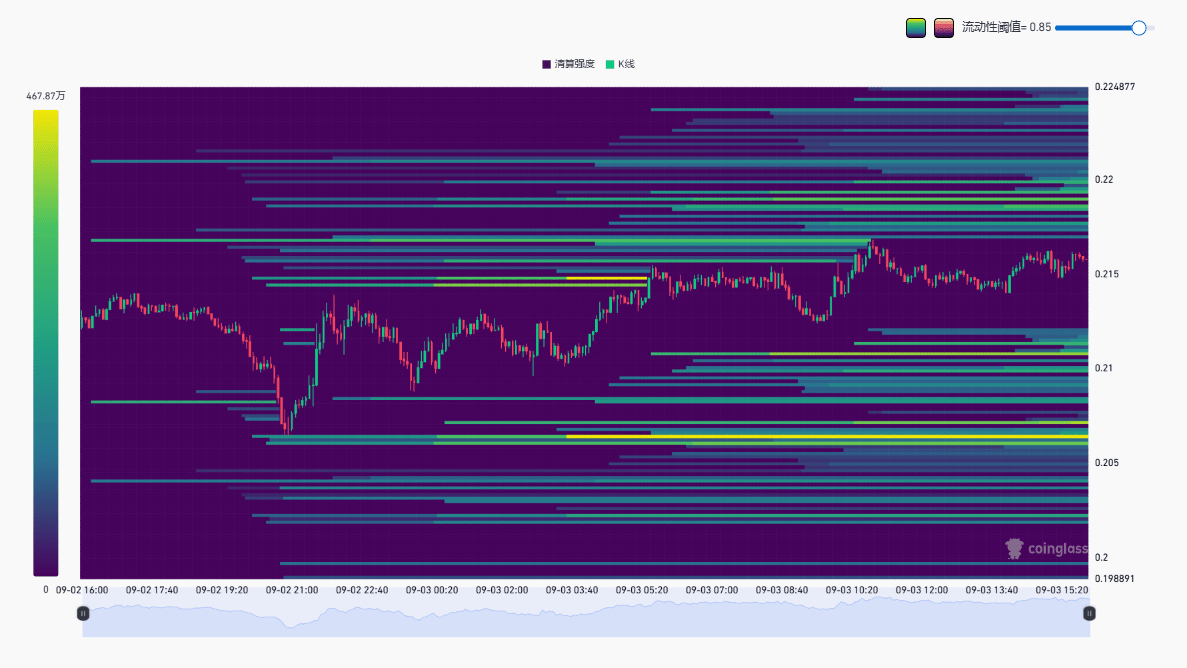Click the right handle of the time range zoom bar
The width and height of the screenshot is (1187, 668).
pos(1089,613)
